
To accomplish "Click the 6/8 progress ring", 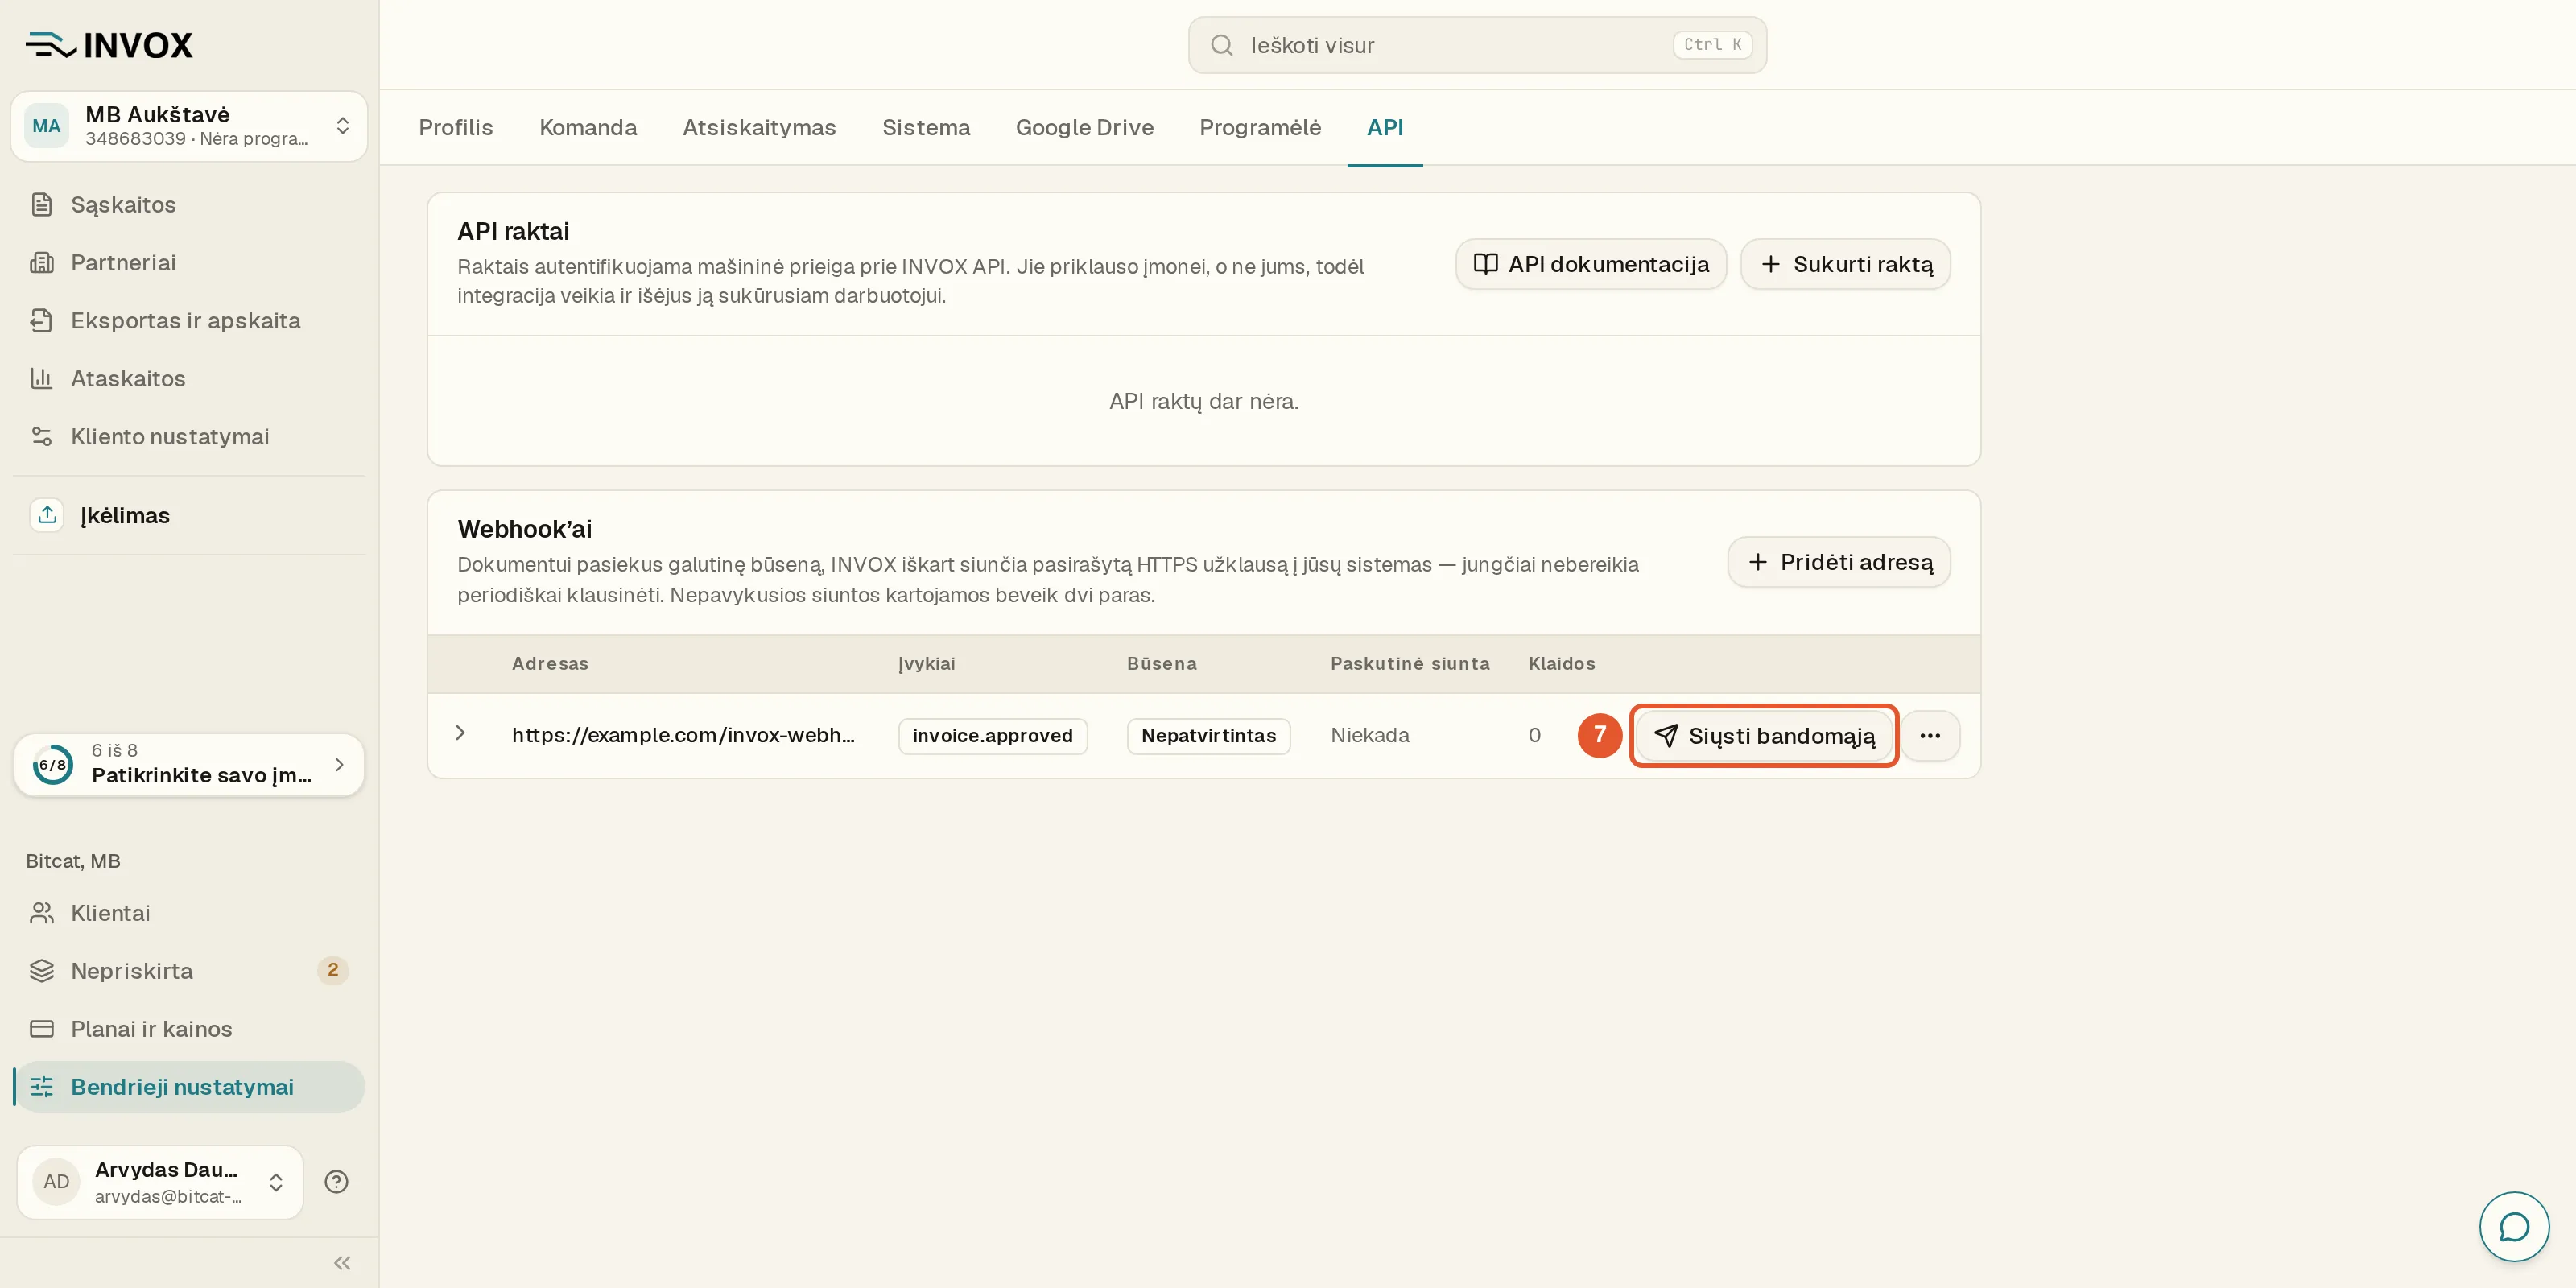I will pyautogui.click(x=52, y=765).
